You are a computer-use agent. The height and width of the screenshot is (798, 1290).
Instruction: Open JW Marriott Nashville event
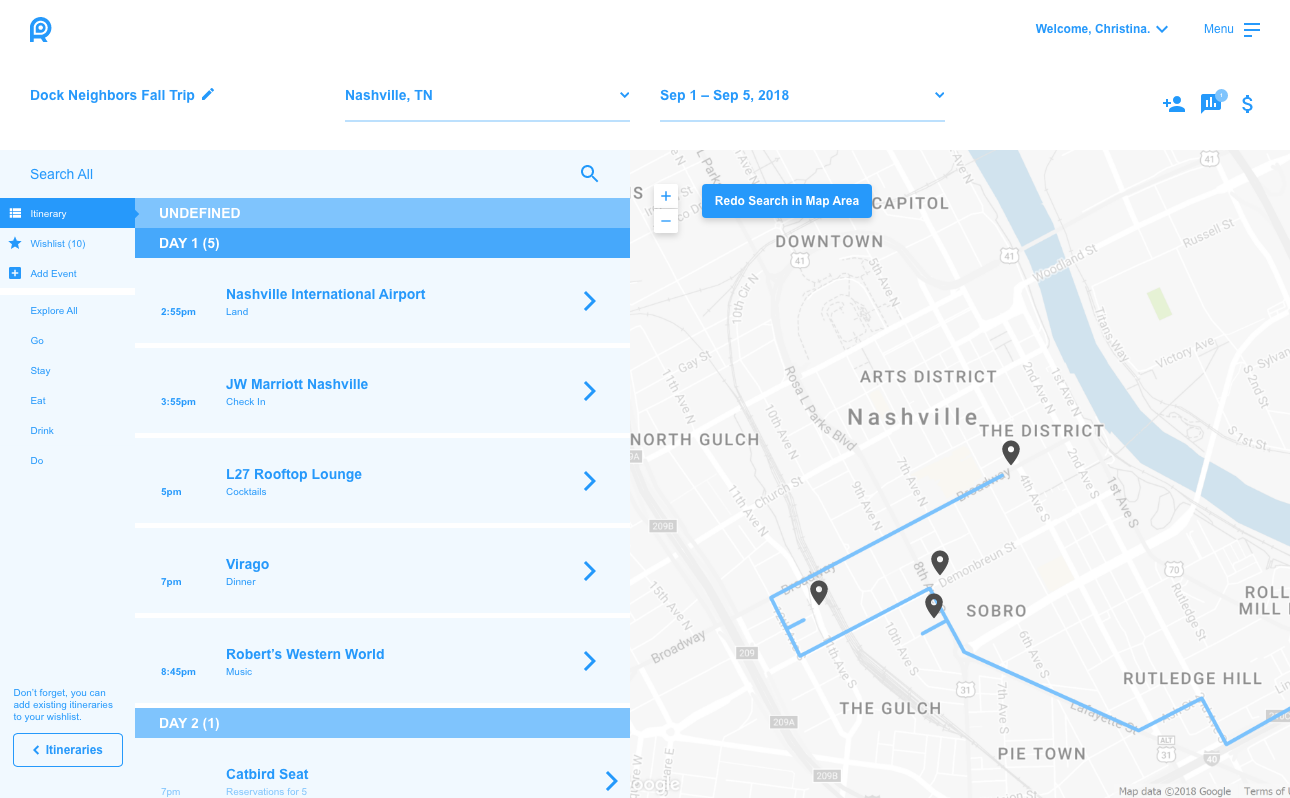[297, 384]
